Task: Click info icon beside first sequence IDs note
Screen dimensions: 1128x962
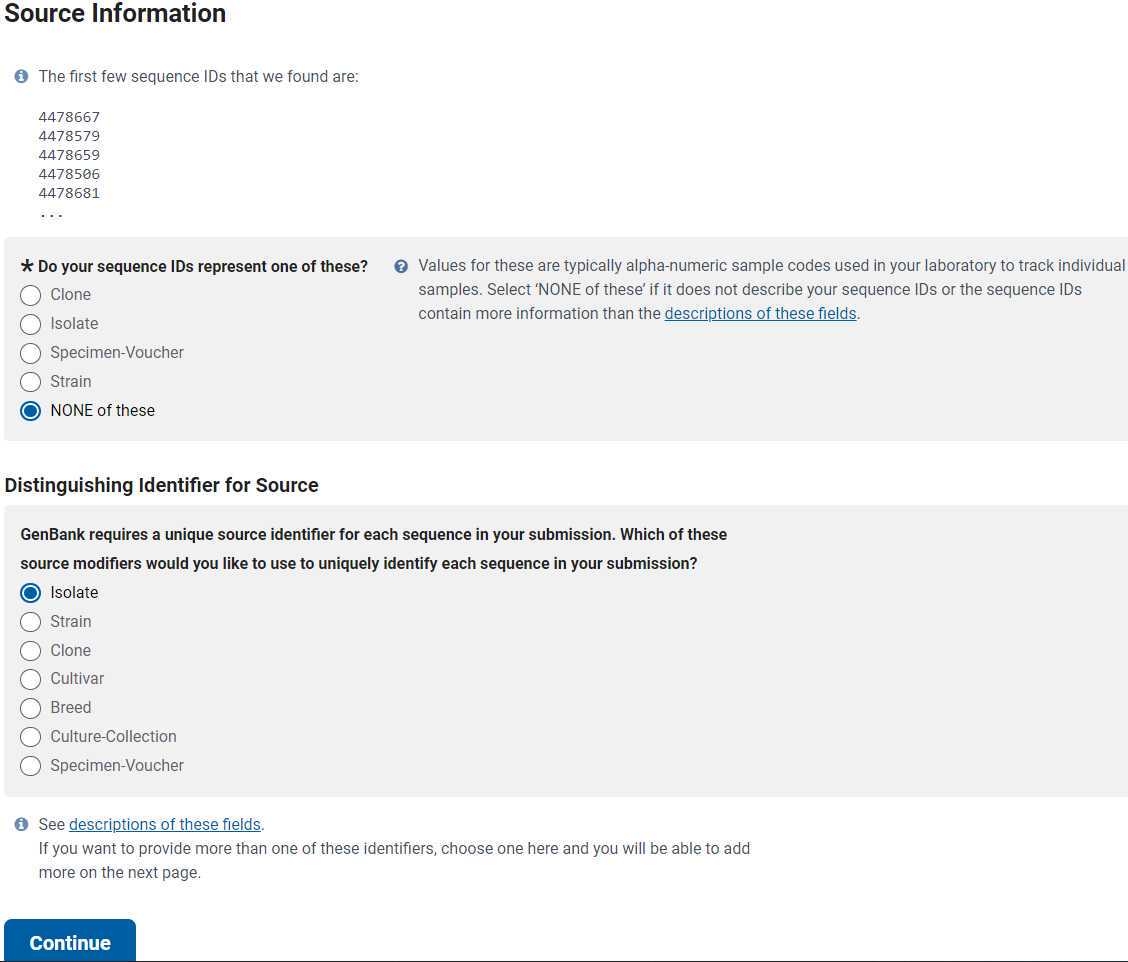Action: 22,76
